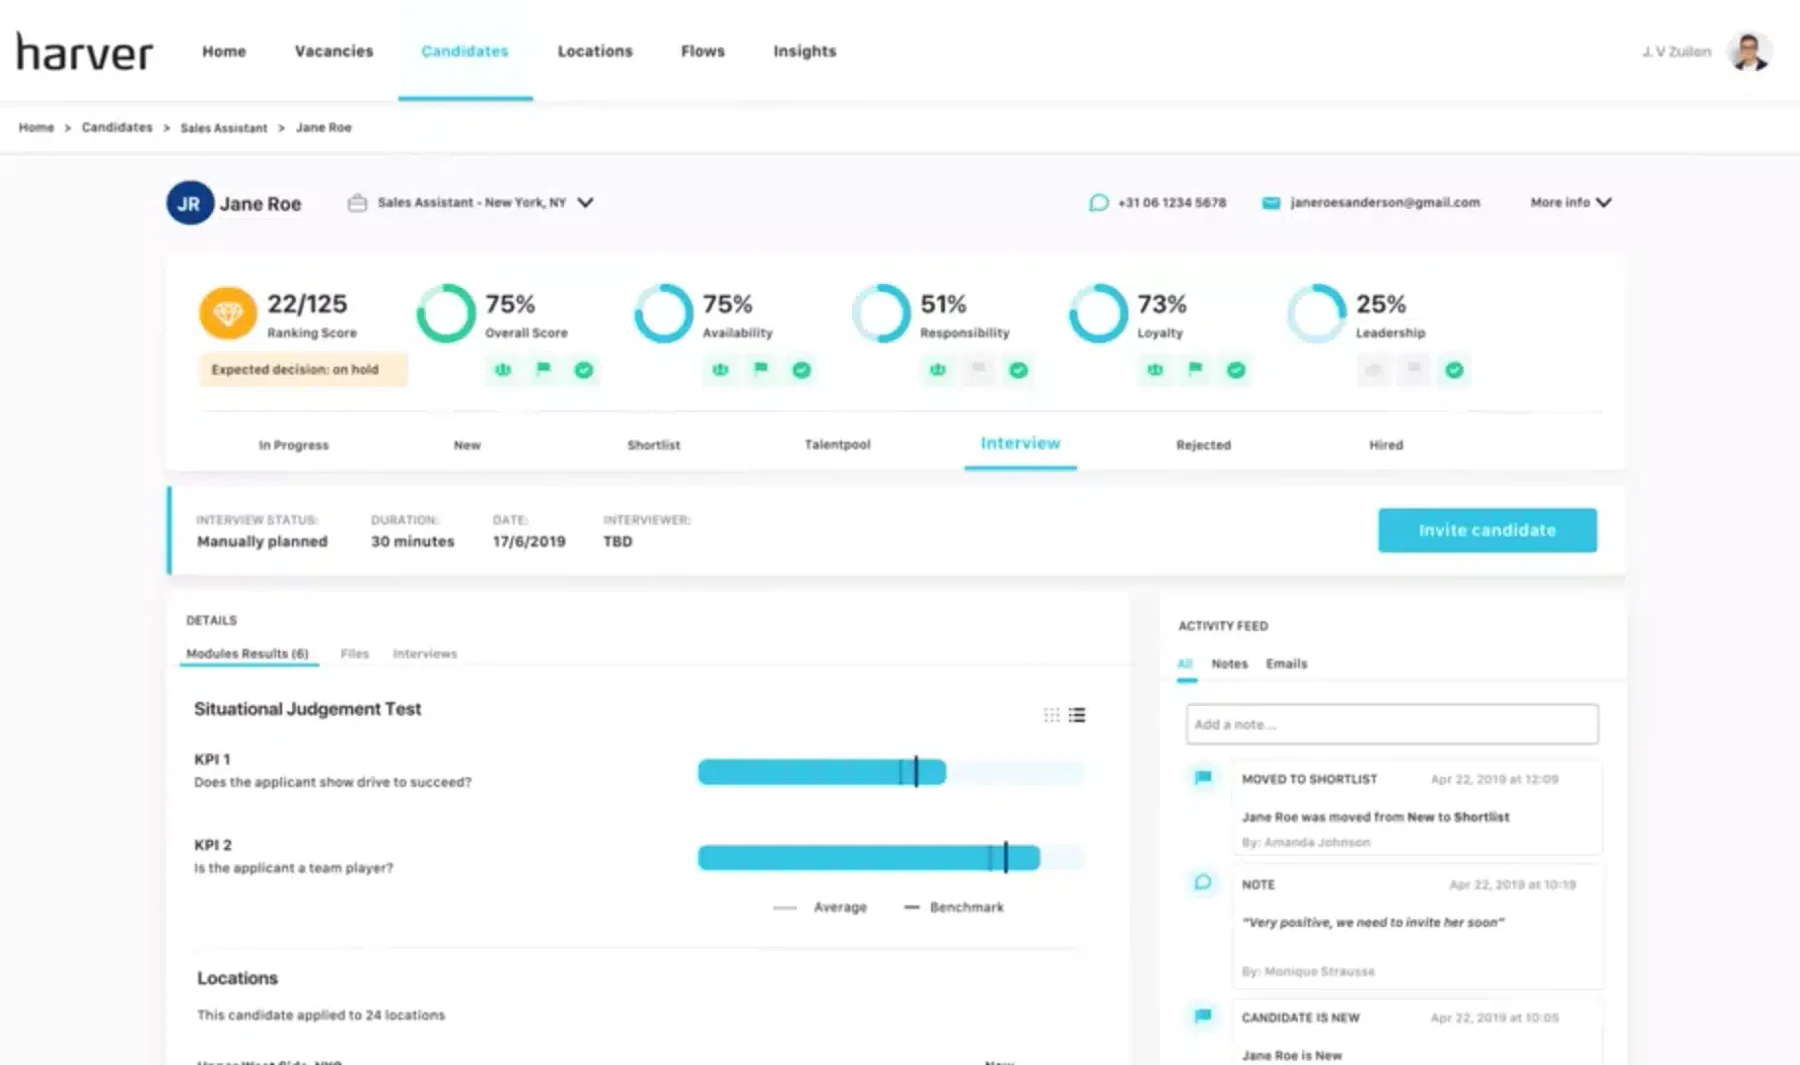Go to Sales Assistant breadcrumb link
This screenshot has height=1065, width=1800.
pyautogui.click(x=223, y=128)
